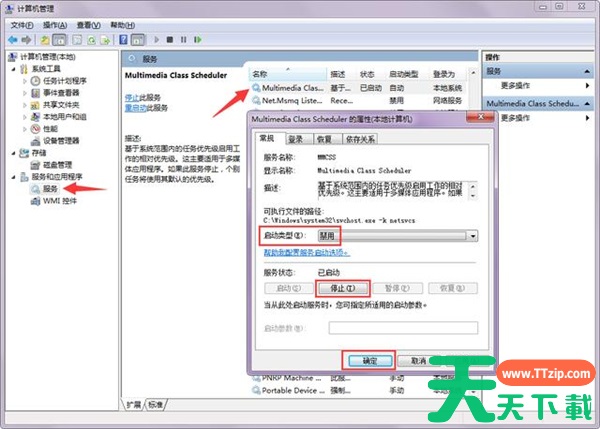Click the 停止(T) button in dialog
Screen dimensions: 600x429
click(343, 289)
